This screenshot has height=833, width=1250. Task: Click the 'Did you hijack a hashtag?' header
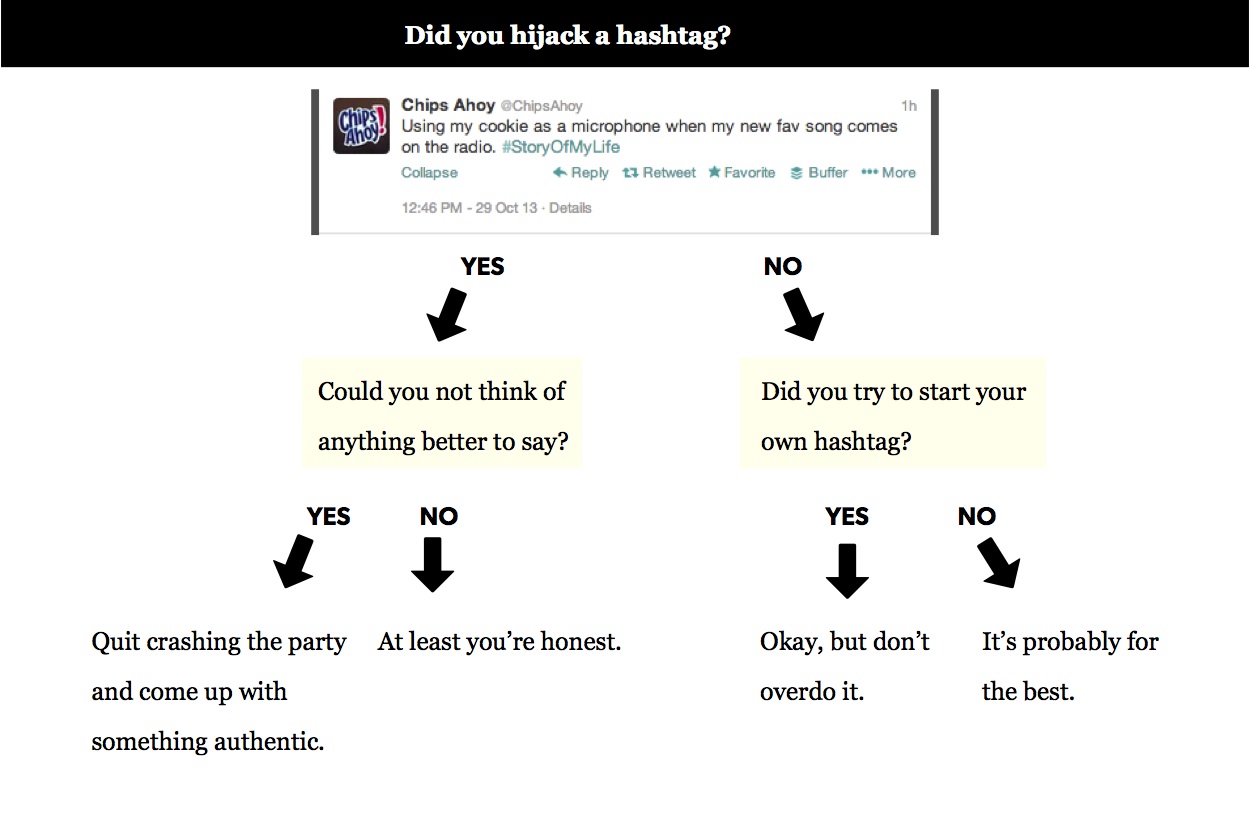567,37
